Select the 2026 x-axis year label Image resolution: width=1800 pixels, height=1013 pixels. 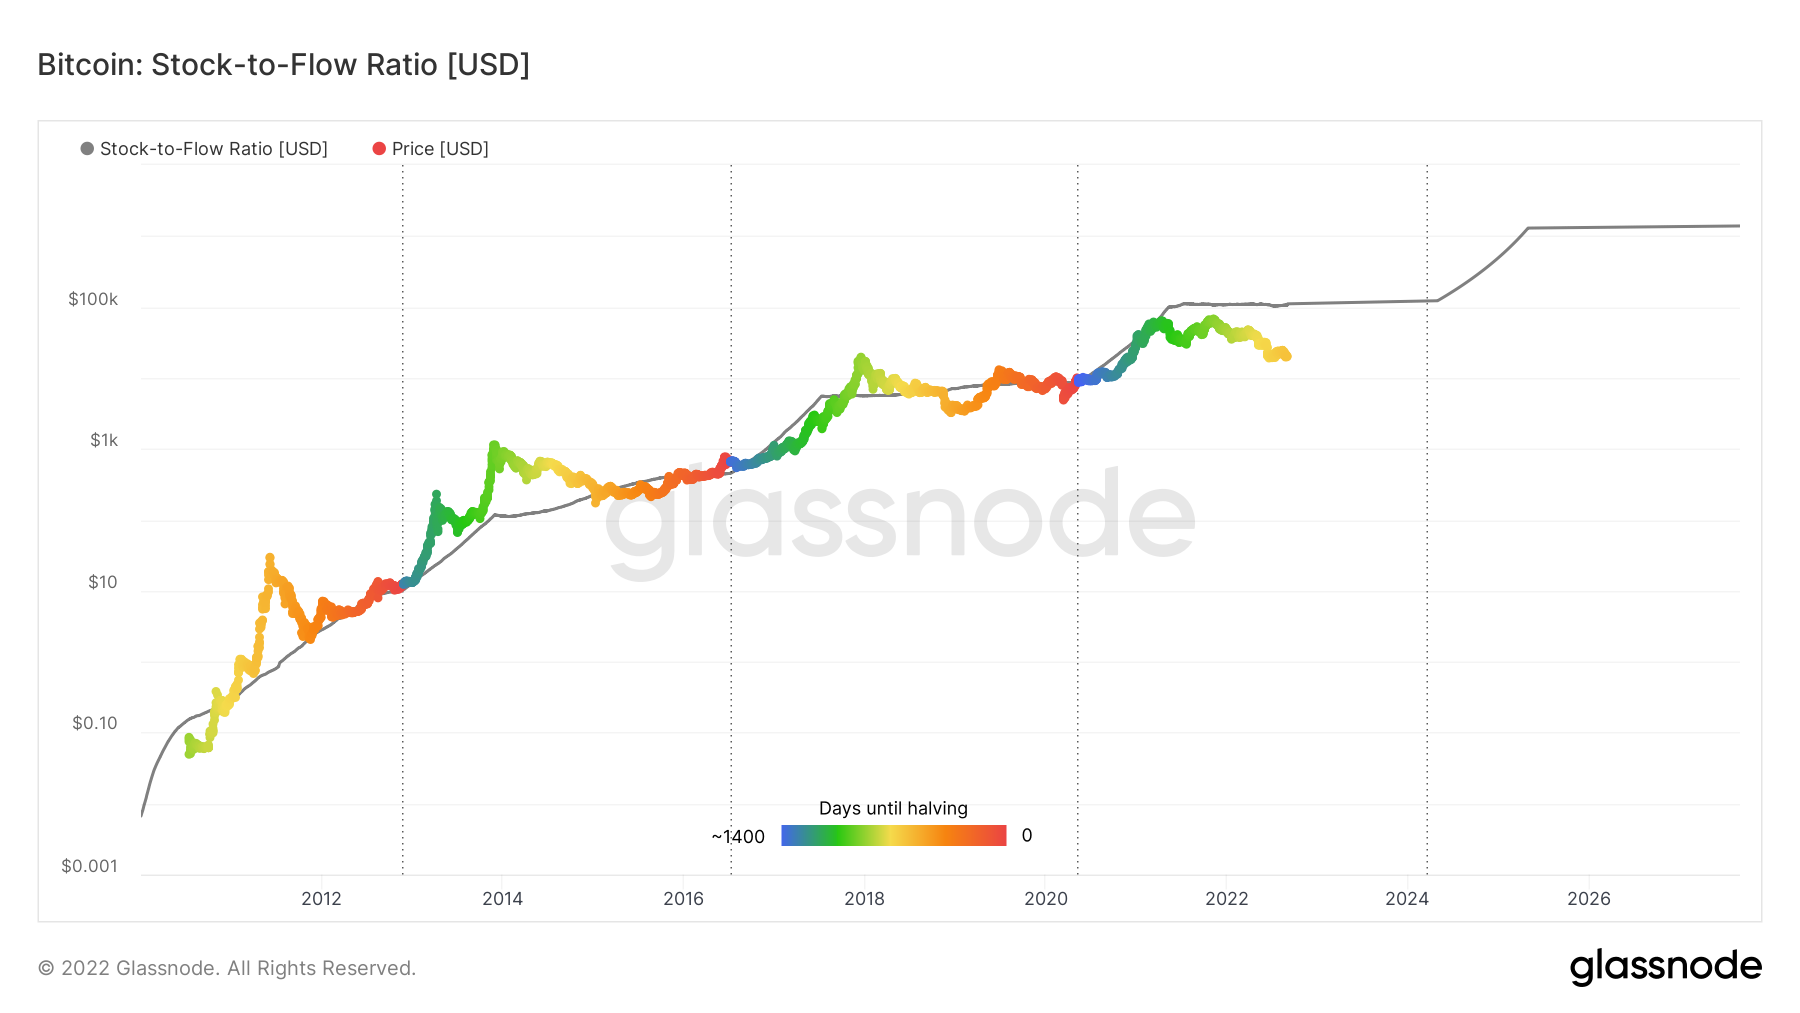click(x=1588, y=898)
